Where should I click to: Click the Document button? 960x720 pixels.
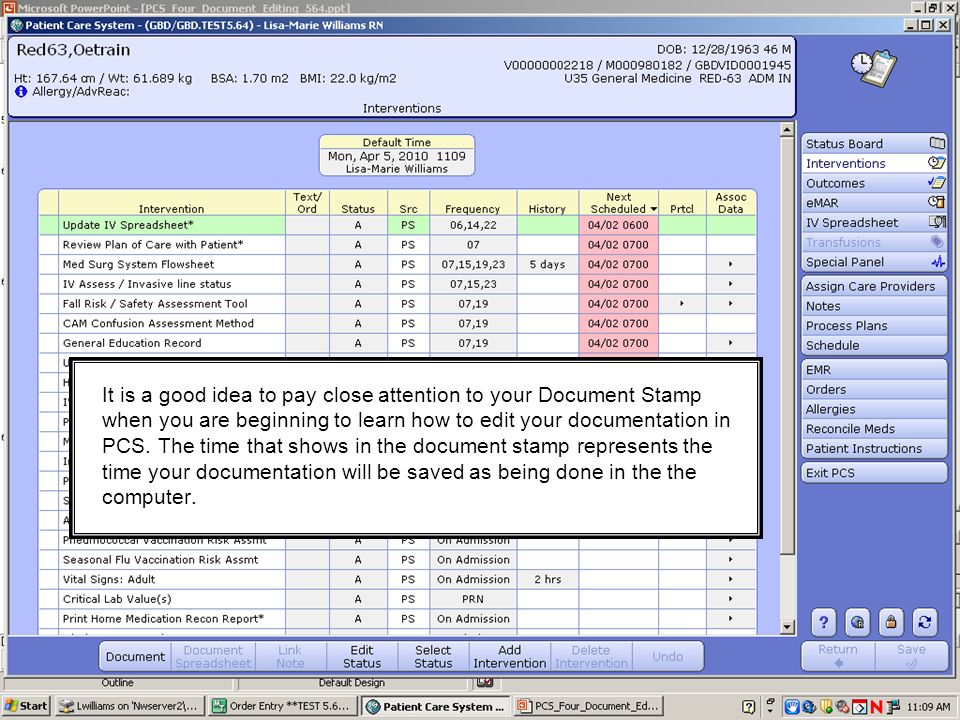click(135, 656)
